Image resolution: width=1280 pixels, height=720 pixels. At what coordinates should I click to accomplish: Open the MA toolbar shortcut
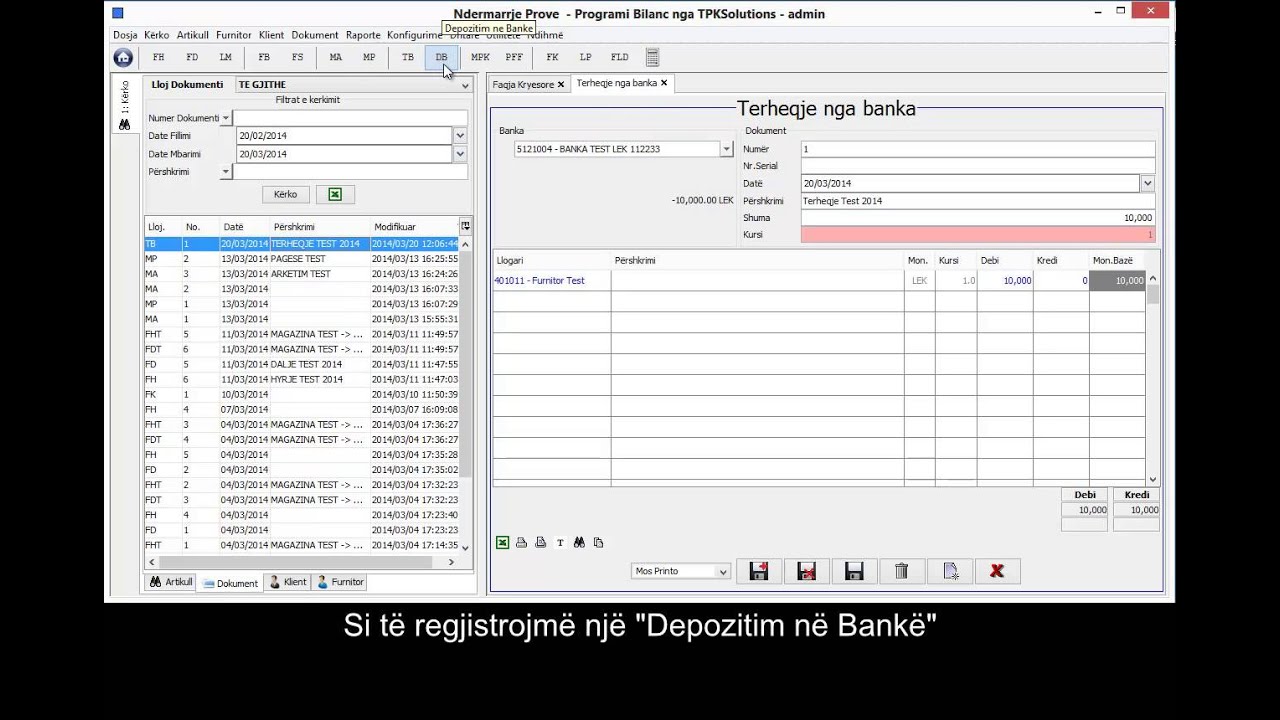[336, 58]
